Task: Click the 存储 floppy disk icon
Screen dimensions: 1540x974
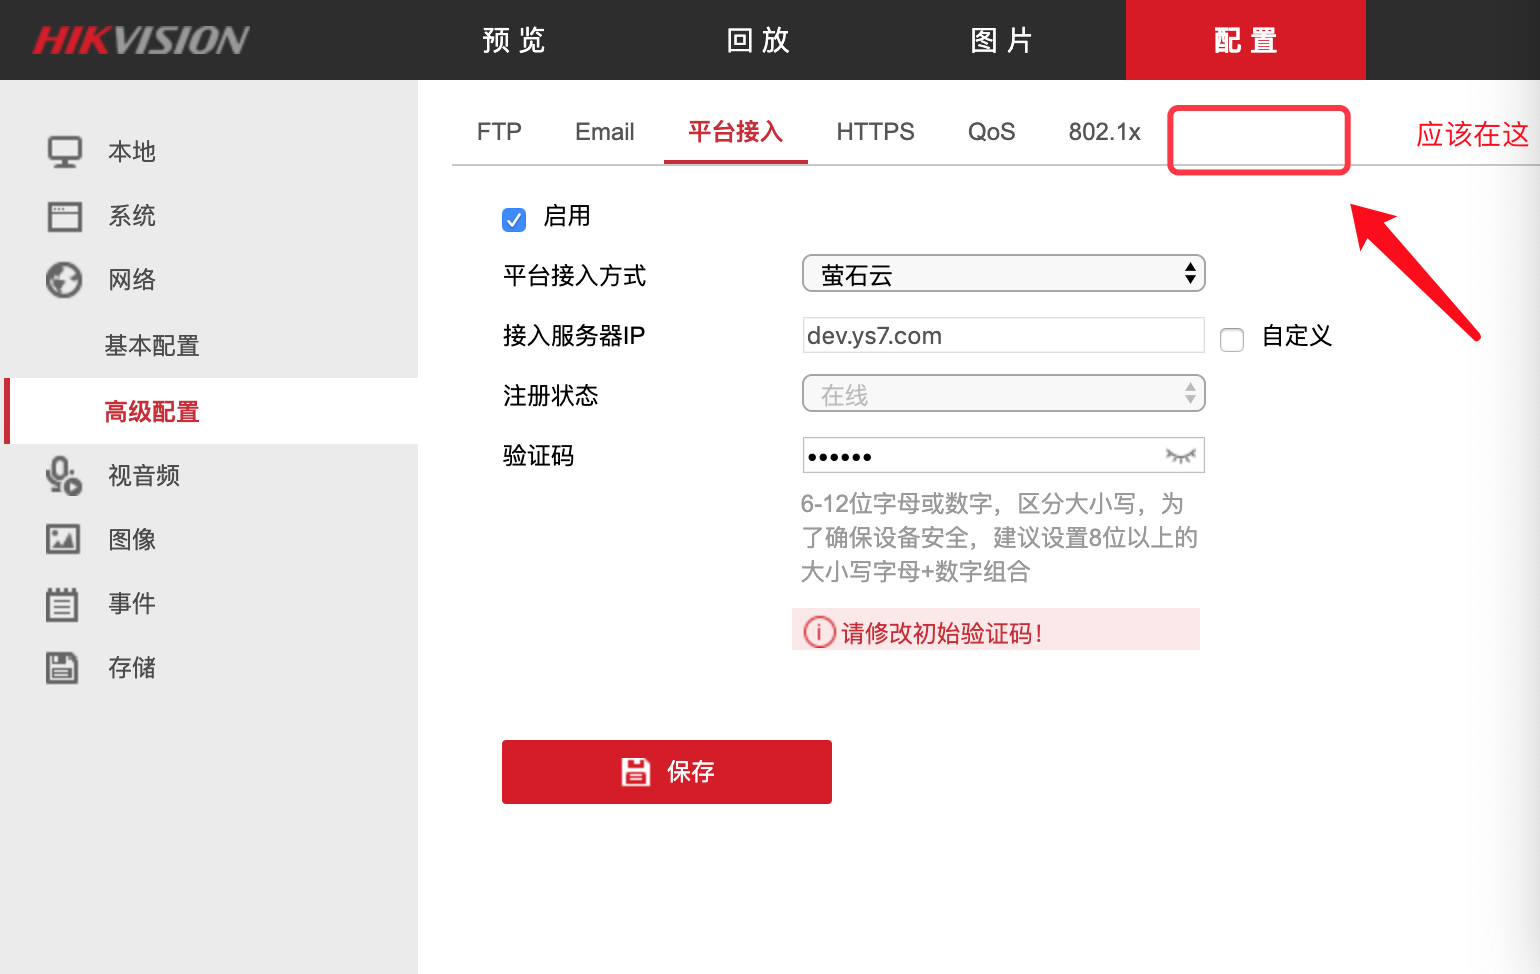Action: (64, 667)
